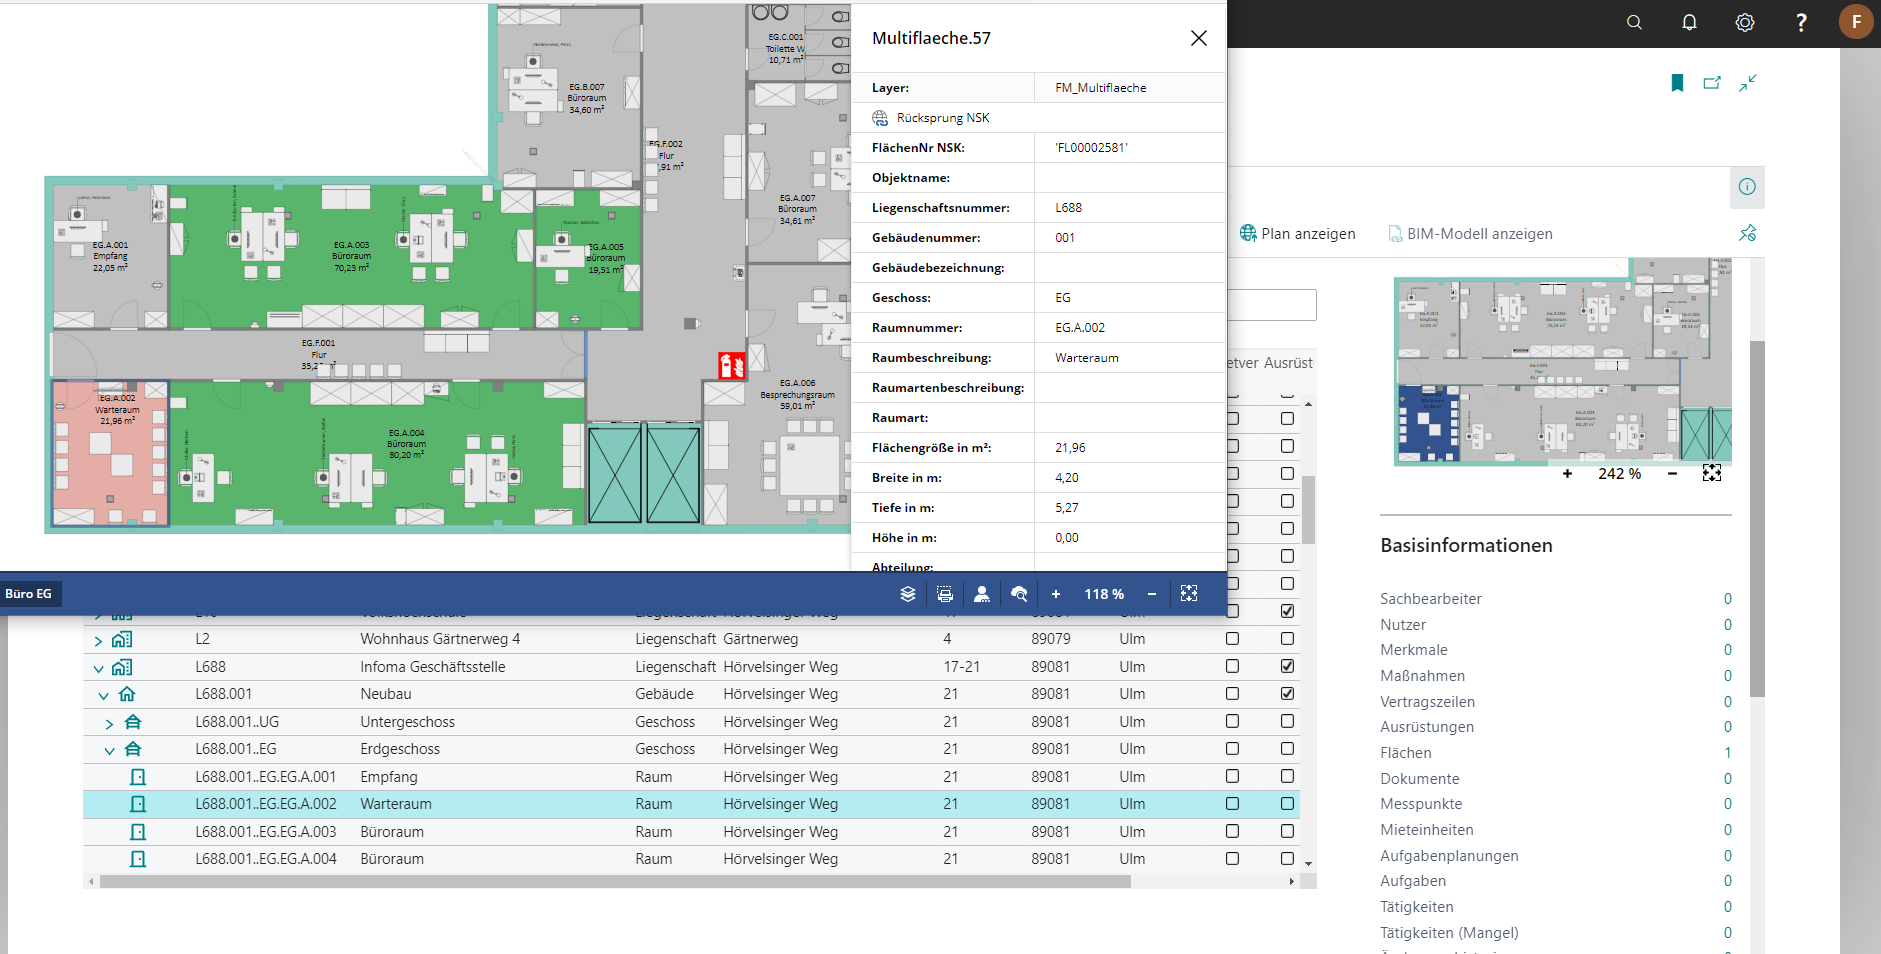Fit plan to view in blue toolbar
The height and width of the screenshot is (954, 1881).
coord(1189,594)
